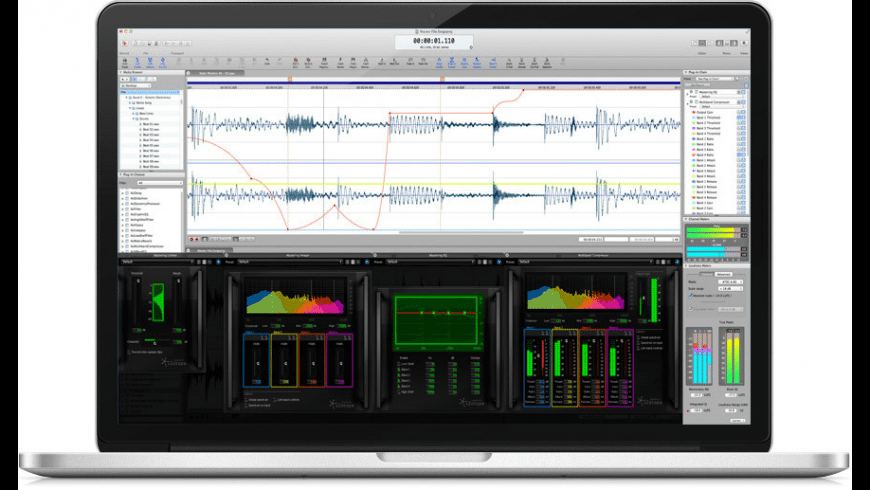This screenshot has height=490, width=870.
Task: Click the Zoom Out Full toolbar icon
Action: (x=534, y=62)
